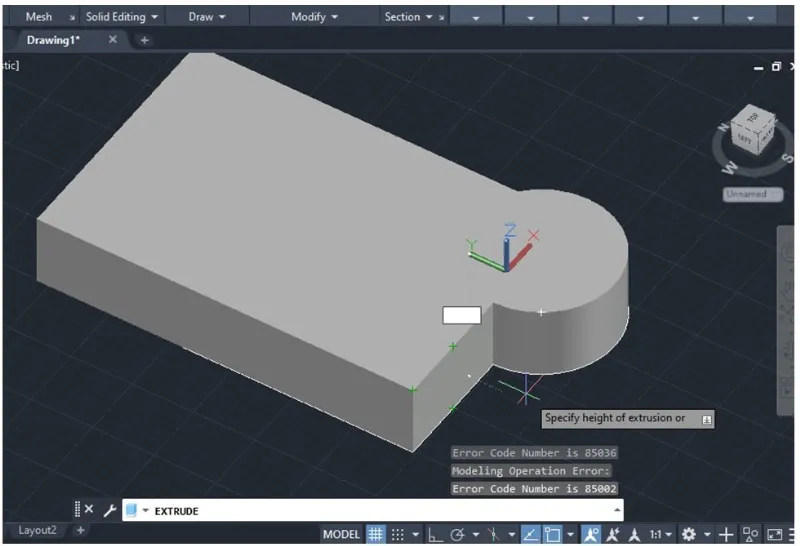Click the UCS icon origin on the solid
The image size is (800, 546).
pos(506,268)
